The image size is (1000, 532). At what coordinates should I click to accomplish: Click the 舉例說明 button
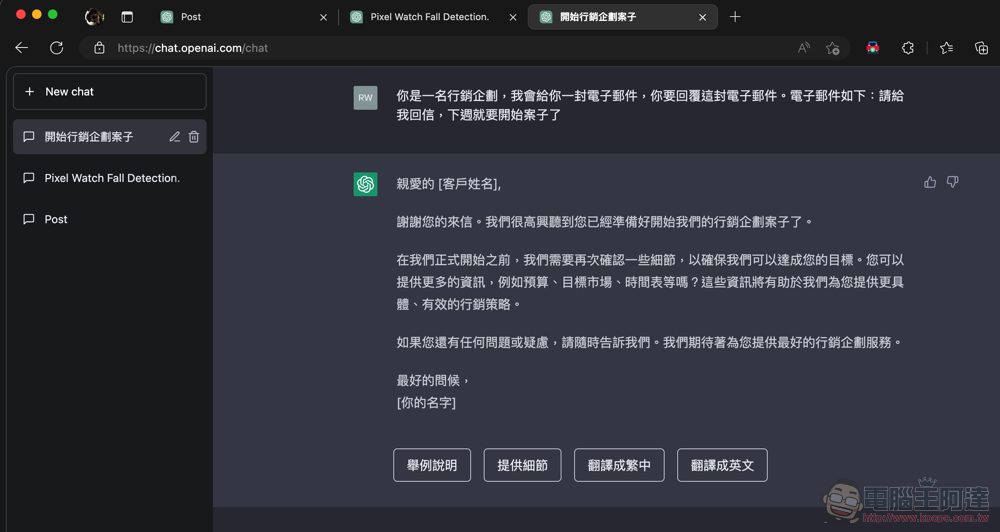pos(432,465)
